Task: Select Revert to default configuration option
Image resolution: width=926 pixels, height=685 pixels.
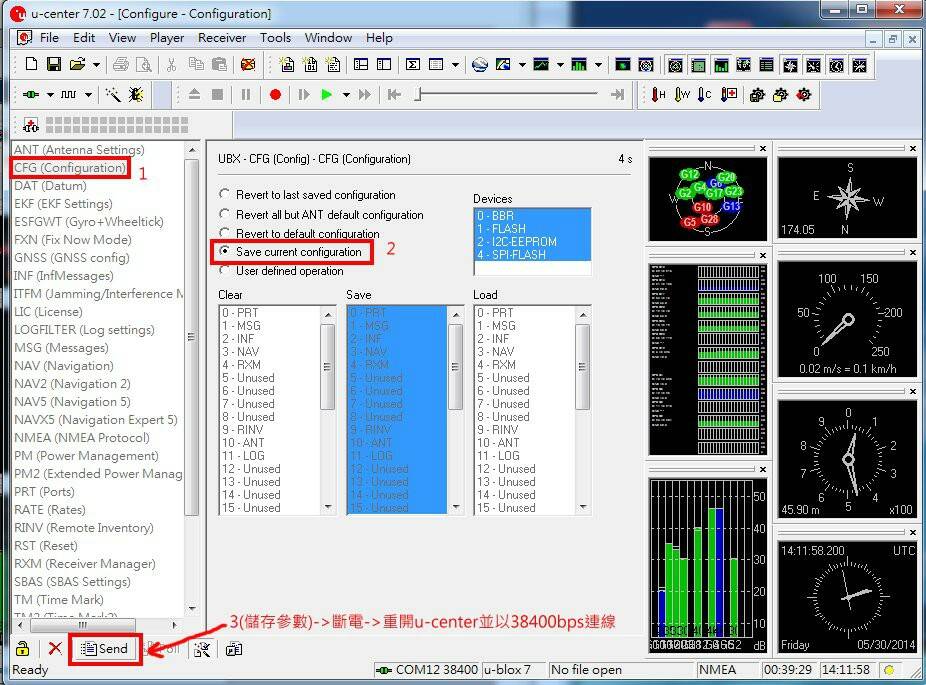Action: (226, 234)
